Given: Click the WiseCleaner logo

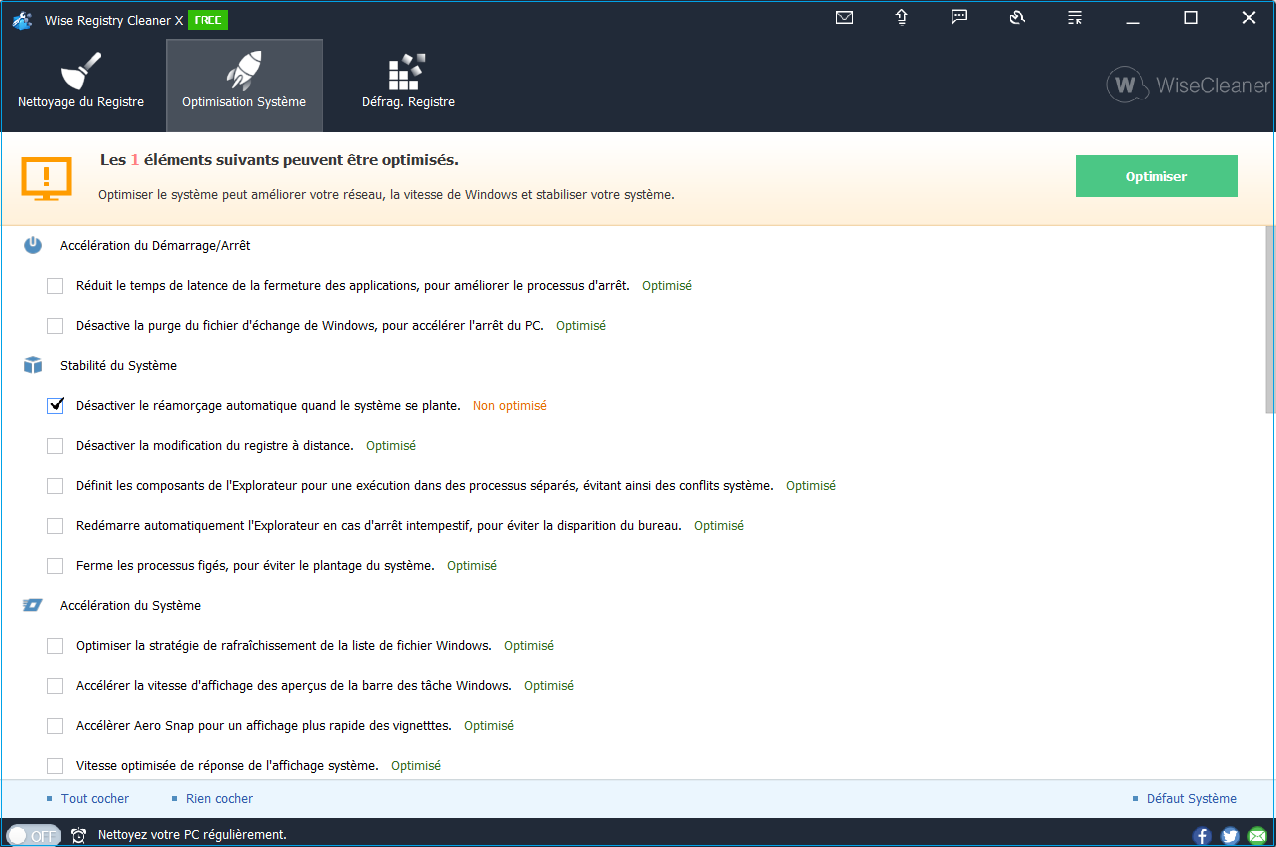Looking at the screenshot, I should pyautogui.click(x=1188, y=85).
